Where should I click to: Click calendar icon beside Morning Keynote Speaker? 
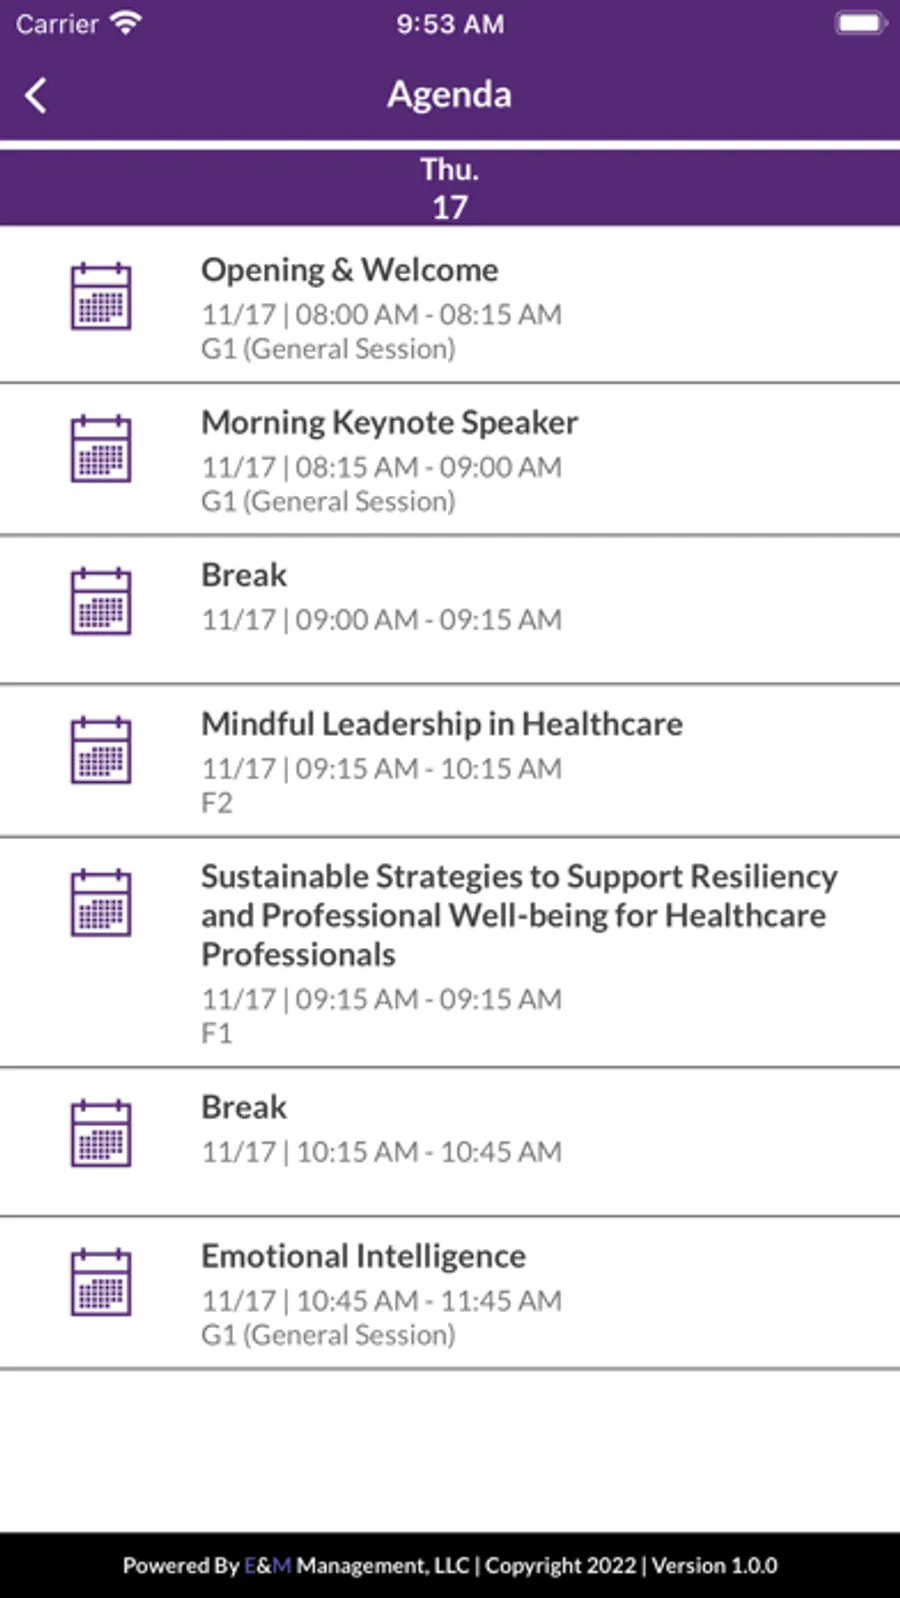click(x=101, y=449)
